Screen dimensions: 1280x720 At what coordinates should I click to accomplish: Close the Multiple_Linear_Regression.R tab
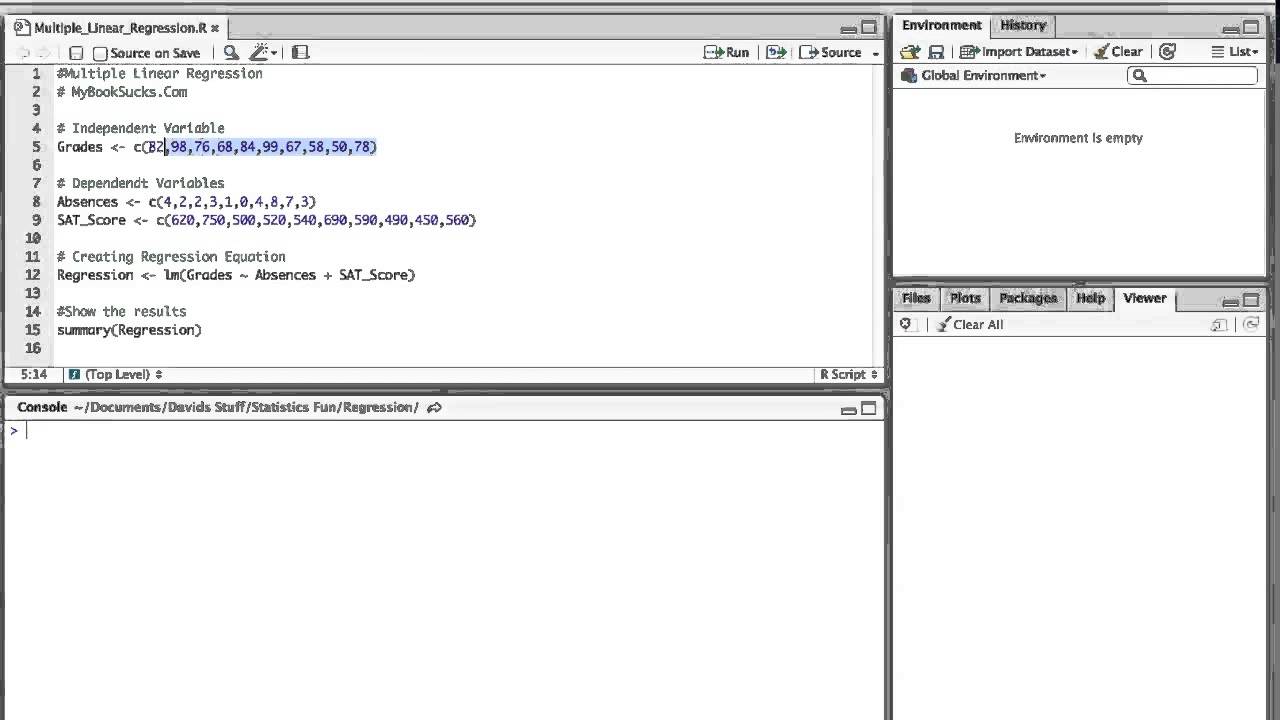point(214,28)
